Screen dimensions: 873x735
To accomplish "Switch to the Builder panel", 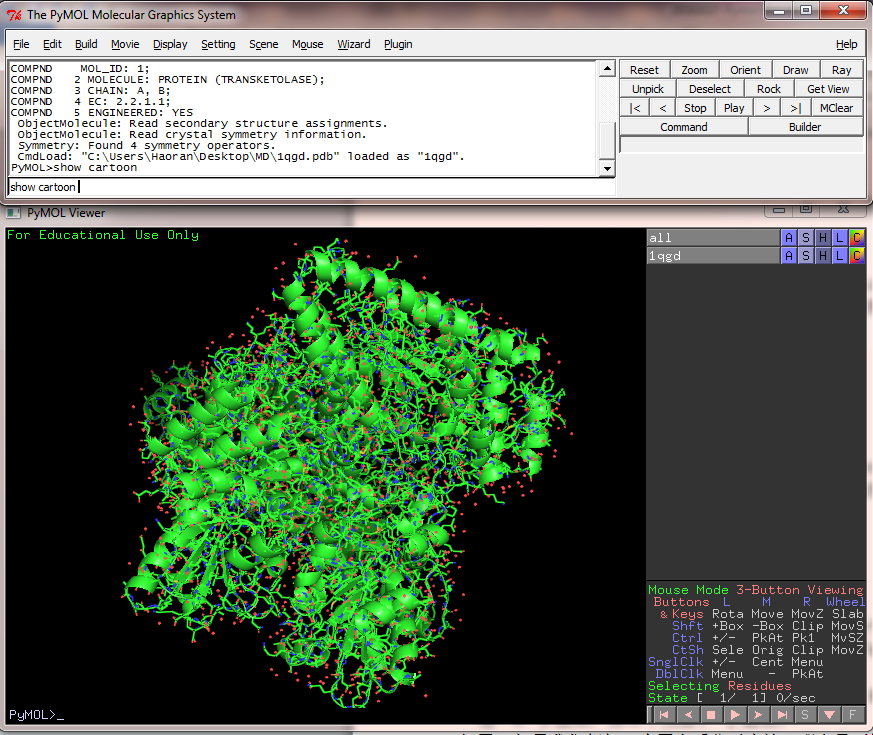I will coord(805,126).
